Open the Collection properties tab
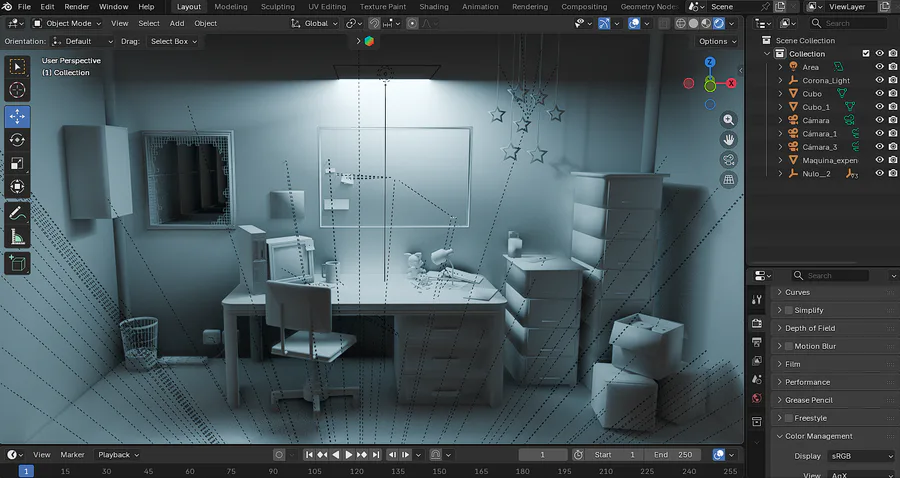This screenshot has width=900, height=478. tap(757, 422)
